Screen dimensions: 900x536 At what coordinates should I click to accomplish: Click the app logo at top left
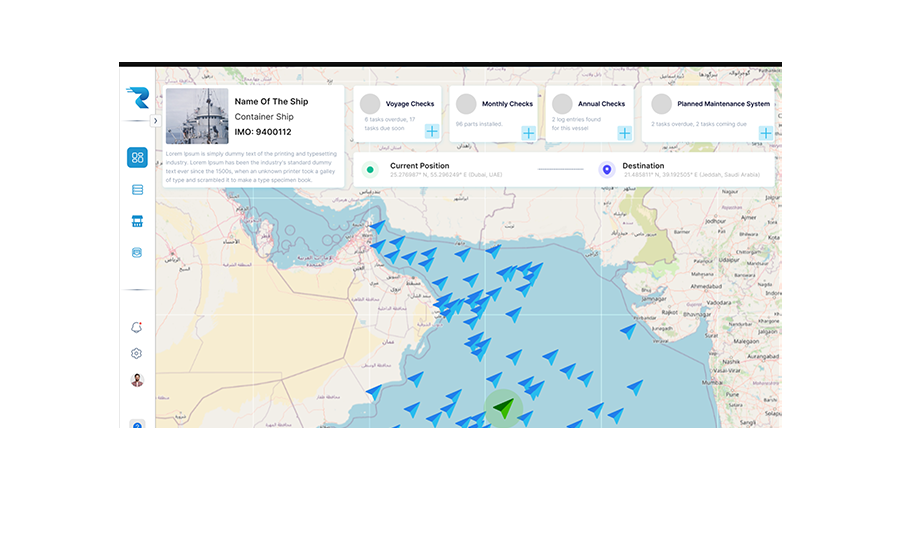coord(137,98)
